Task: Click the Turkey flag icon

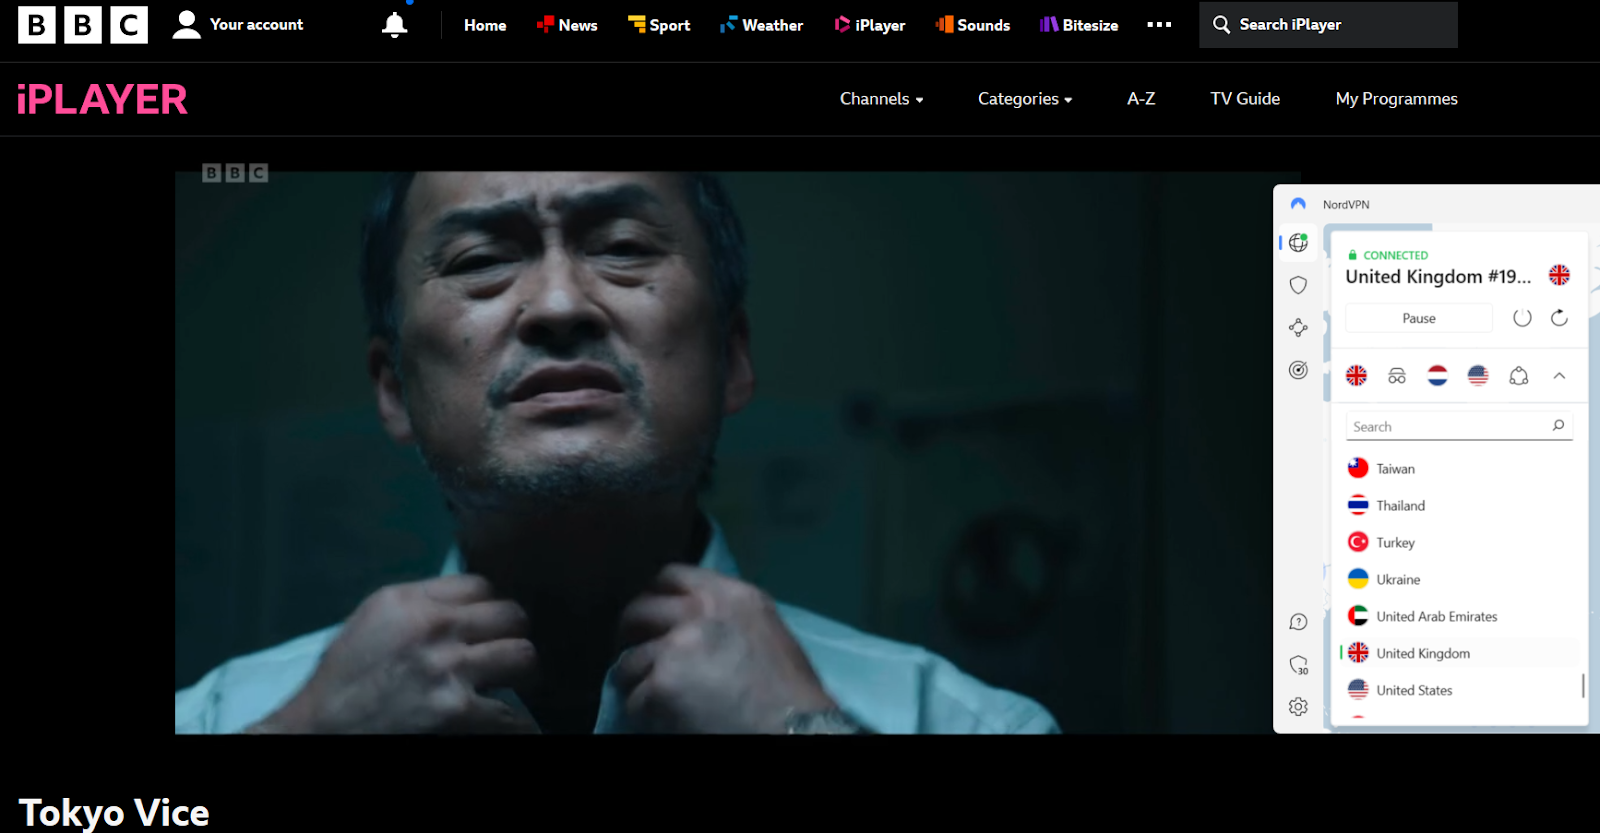Action: click(x=1358, y=542)
